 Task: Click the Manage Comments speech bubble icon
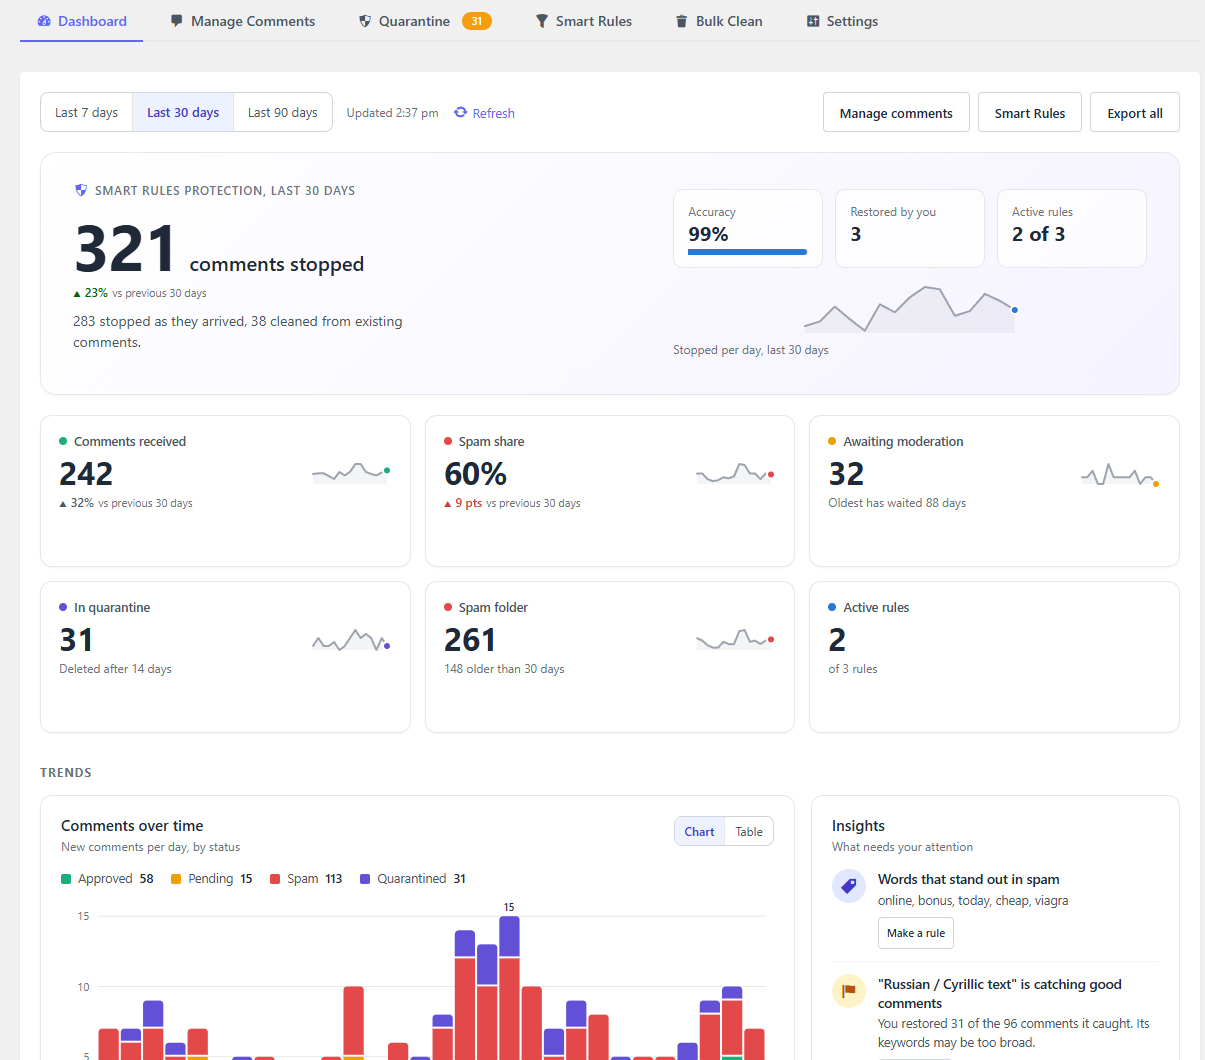tap(177, 21)
